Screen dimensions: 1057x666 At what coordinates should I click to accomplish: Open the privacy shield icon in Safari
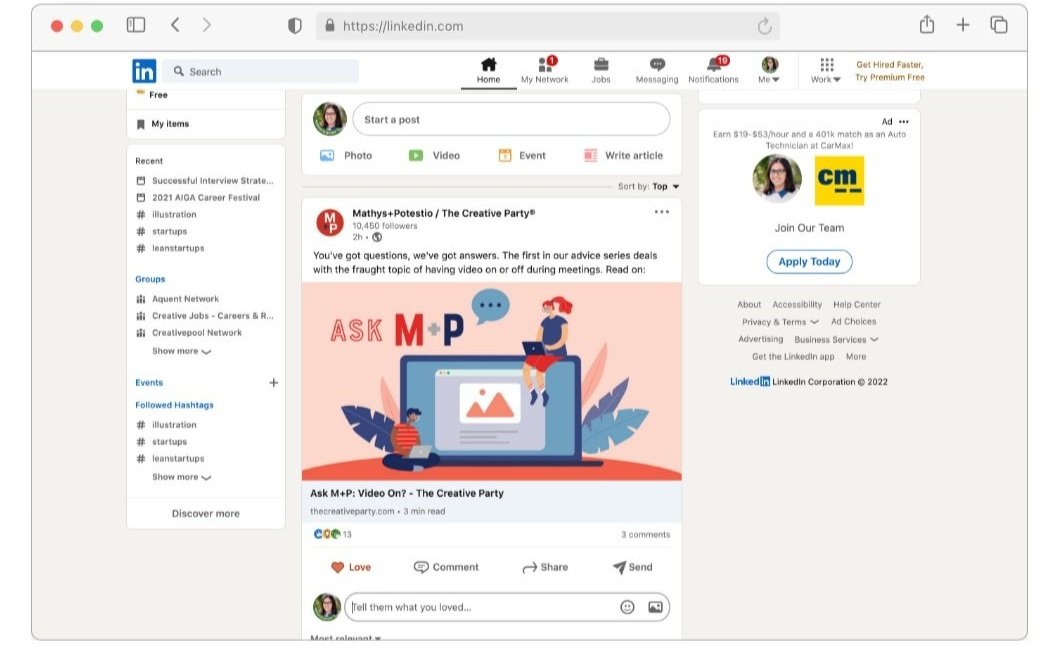pyautogui.click(x=295, y=26)
